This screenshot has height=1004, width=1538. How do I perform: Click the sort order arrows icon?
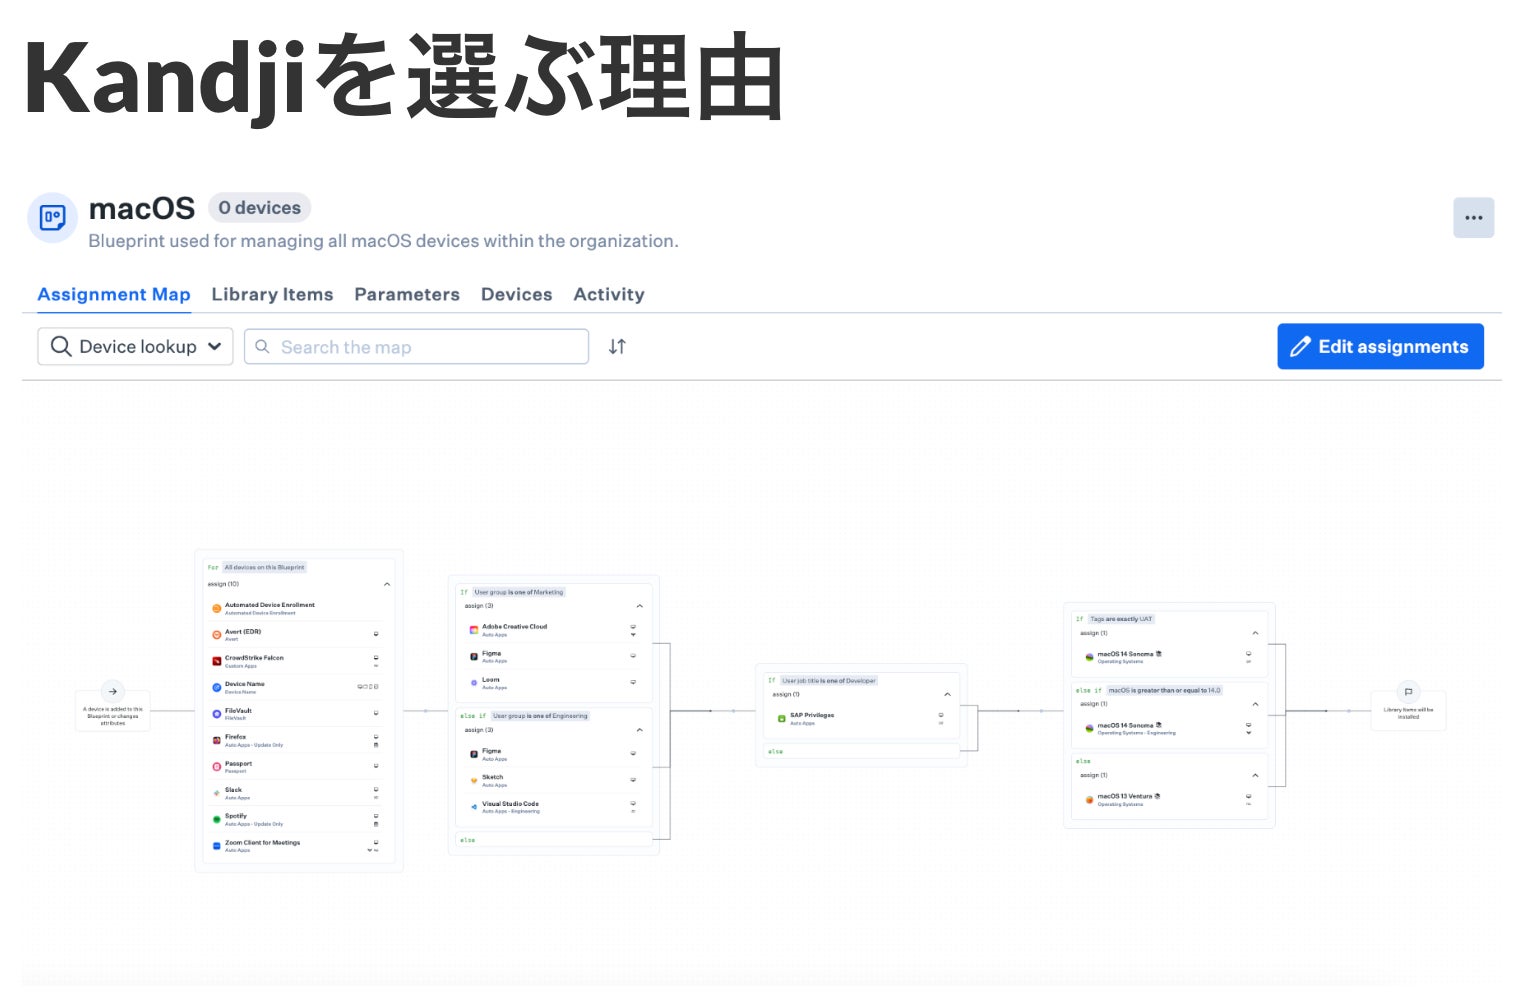pos(617,346)
